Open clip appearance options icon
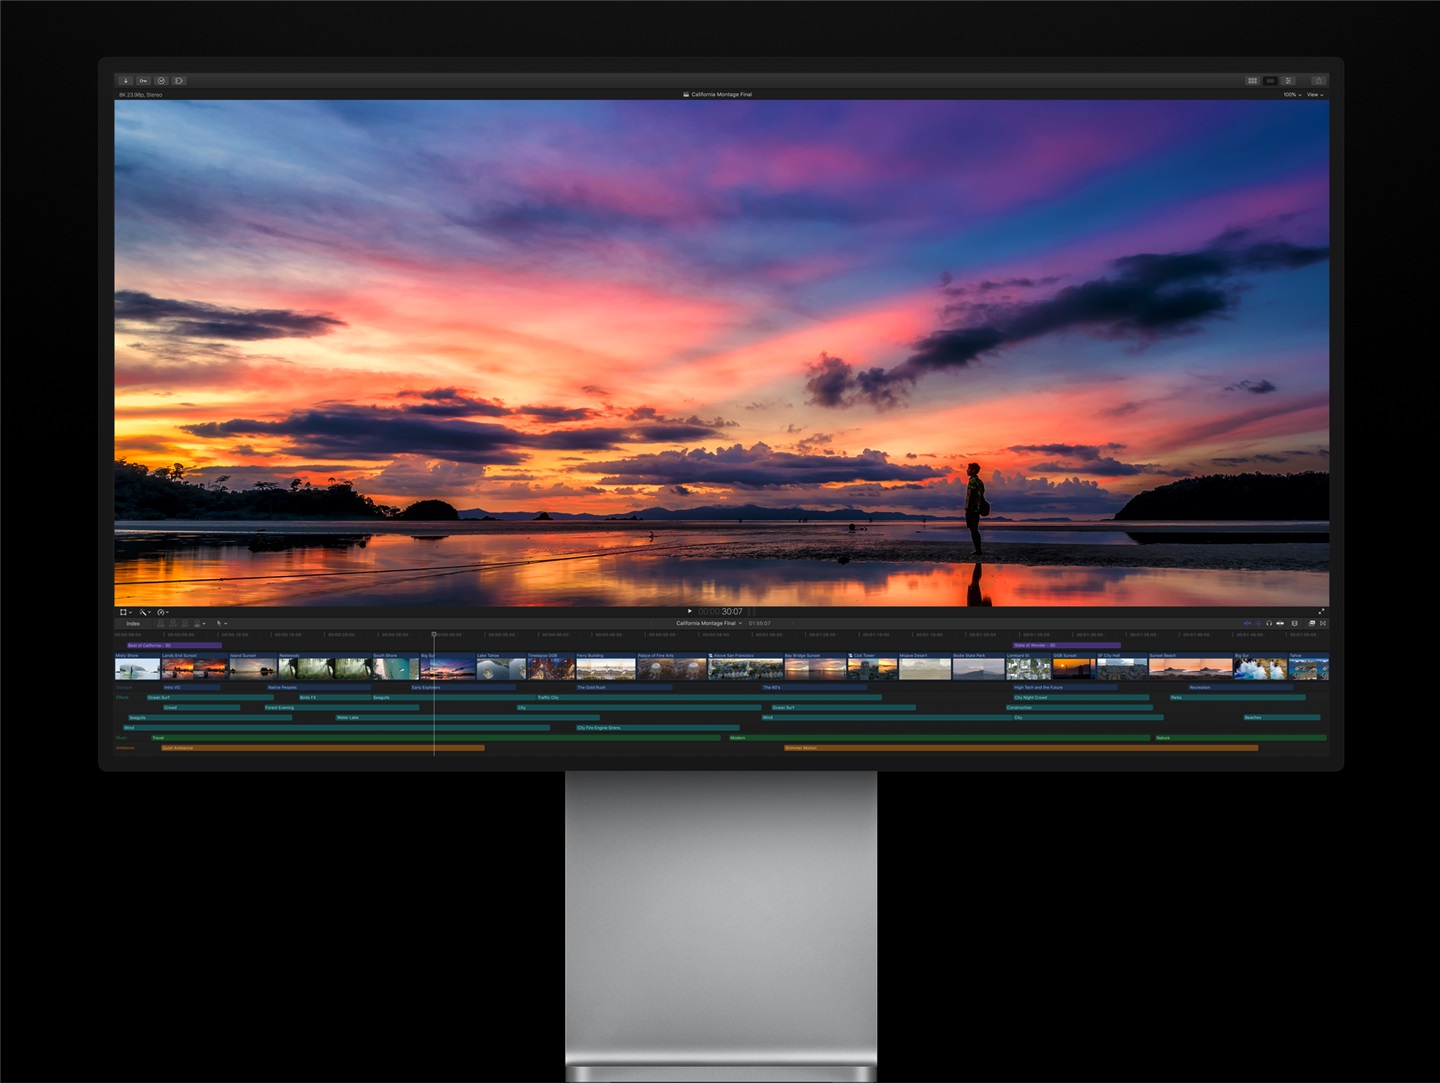This screenshot has width=1440, height=1083. (1294, 623)
